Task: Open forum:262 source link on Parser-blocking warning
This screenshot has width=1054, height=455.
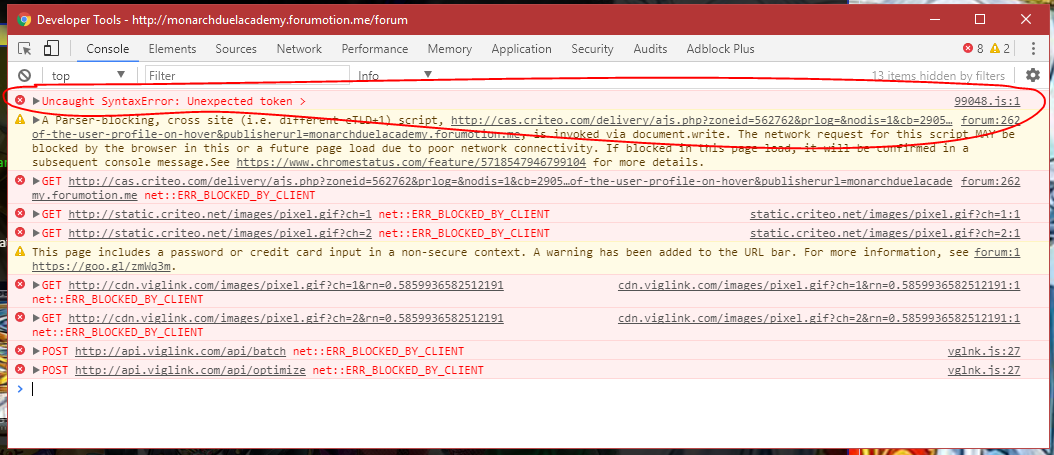Action: pos(991,120)
